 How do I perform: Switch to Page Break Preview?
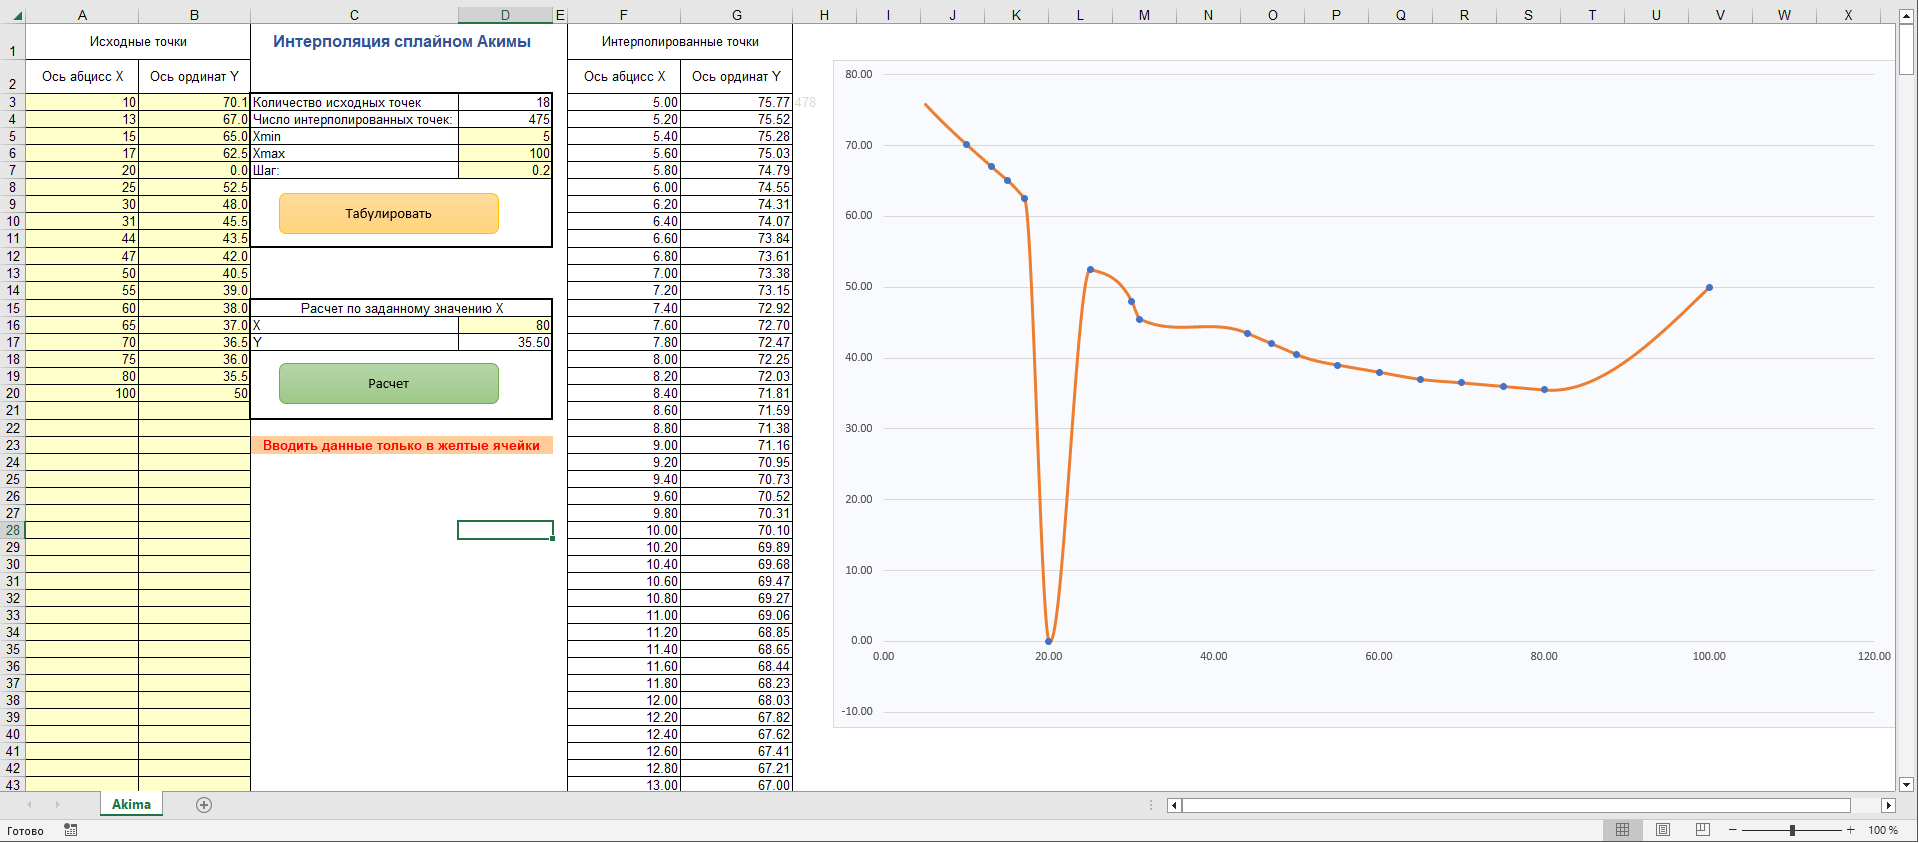pyautogui.click(x=1703, y=830)
